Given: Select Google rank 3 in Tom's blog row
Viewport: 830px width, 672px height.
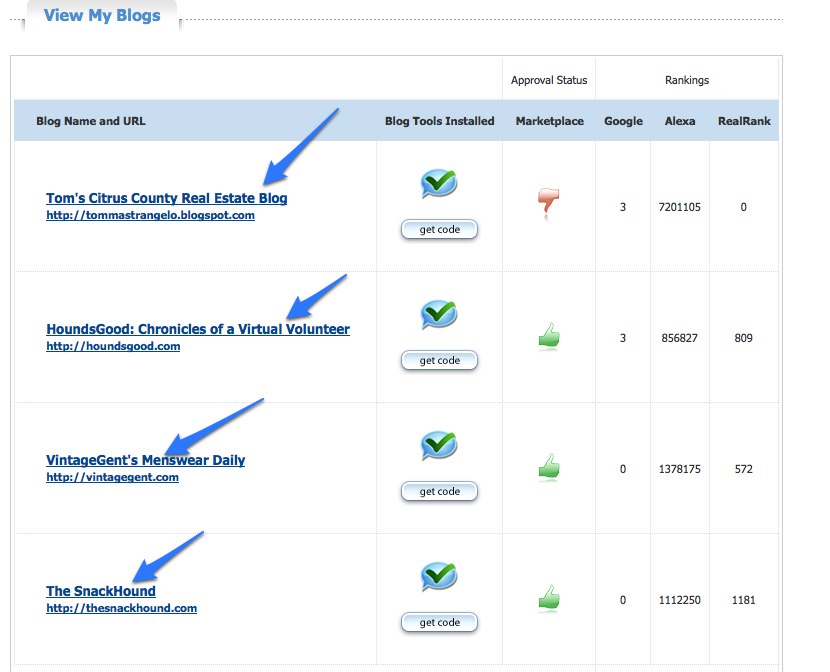Looking at the screenshot, I should (623, 207).
